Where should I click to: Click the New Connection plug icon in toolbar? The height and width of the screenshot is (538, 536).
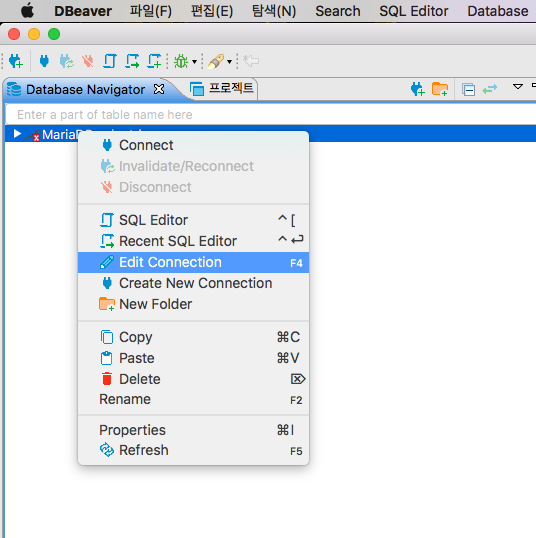(16, 61)
